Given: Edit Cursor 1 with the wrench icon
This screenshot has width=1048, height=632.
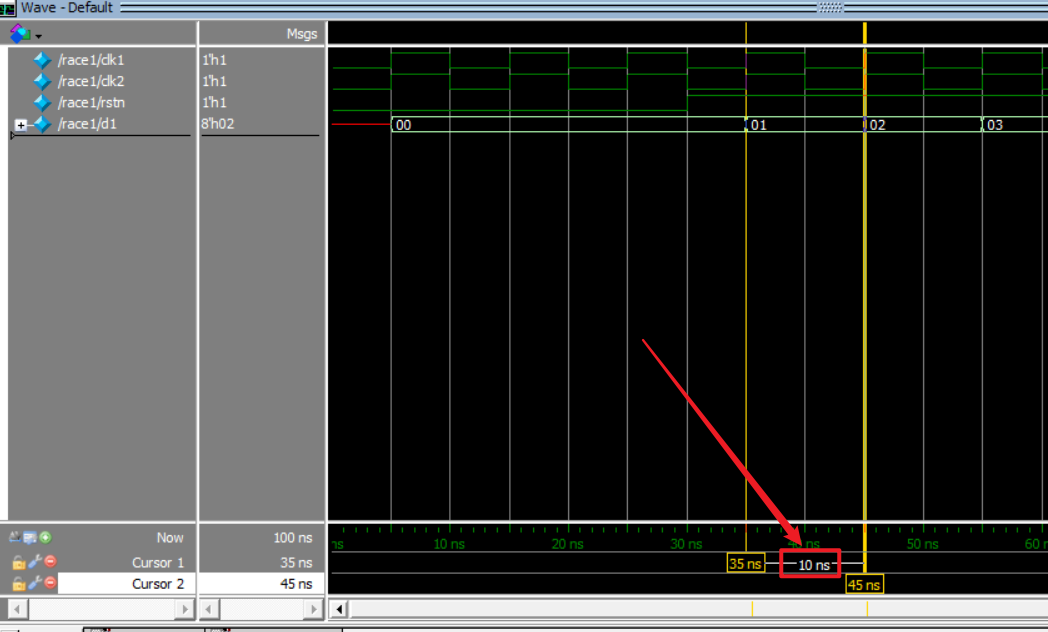Looking at the screenshot, I should (x=35, y=562).
